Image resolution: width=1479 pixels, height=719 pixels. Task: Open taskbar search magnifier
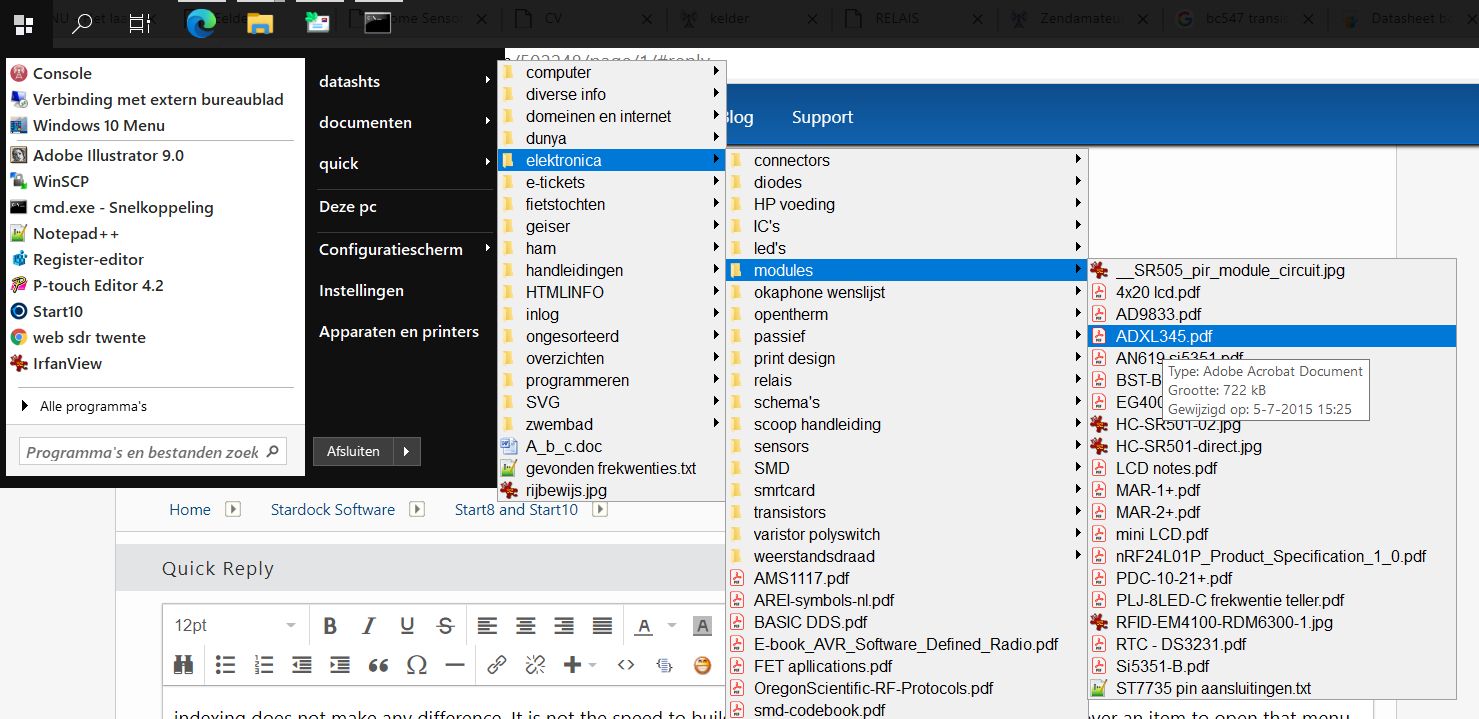coord(82,24)
